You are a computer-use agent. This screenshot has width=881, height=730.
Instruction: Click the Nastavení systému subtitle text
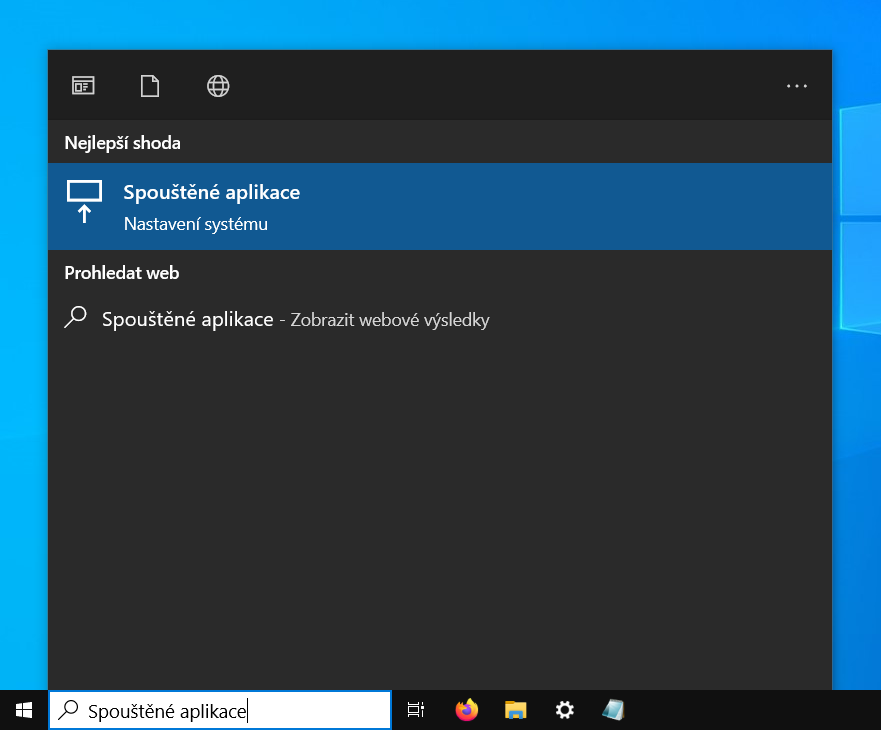[x=195, y=224]
